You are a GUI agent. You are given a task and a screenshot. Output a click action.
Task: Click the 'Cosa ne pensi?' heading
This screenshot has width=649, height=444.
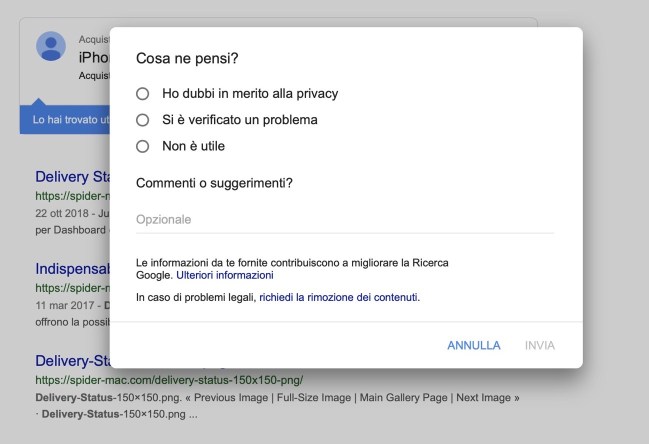point(187,58)
